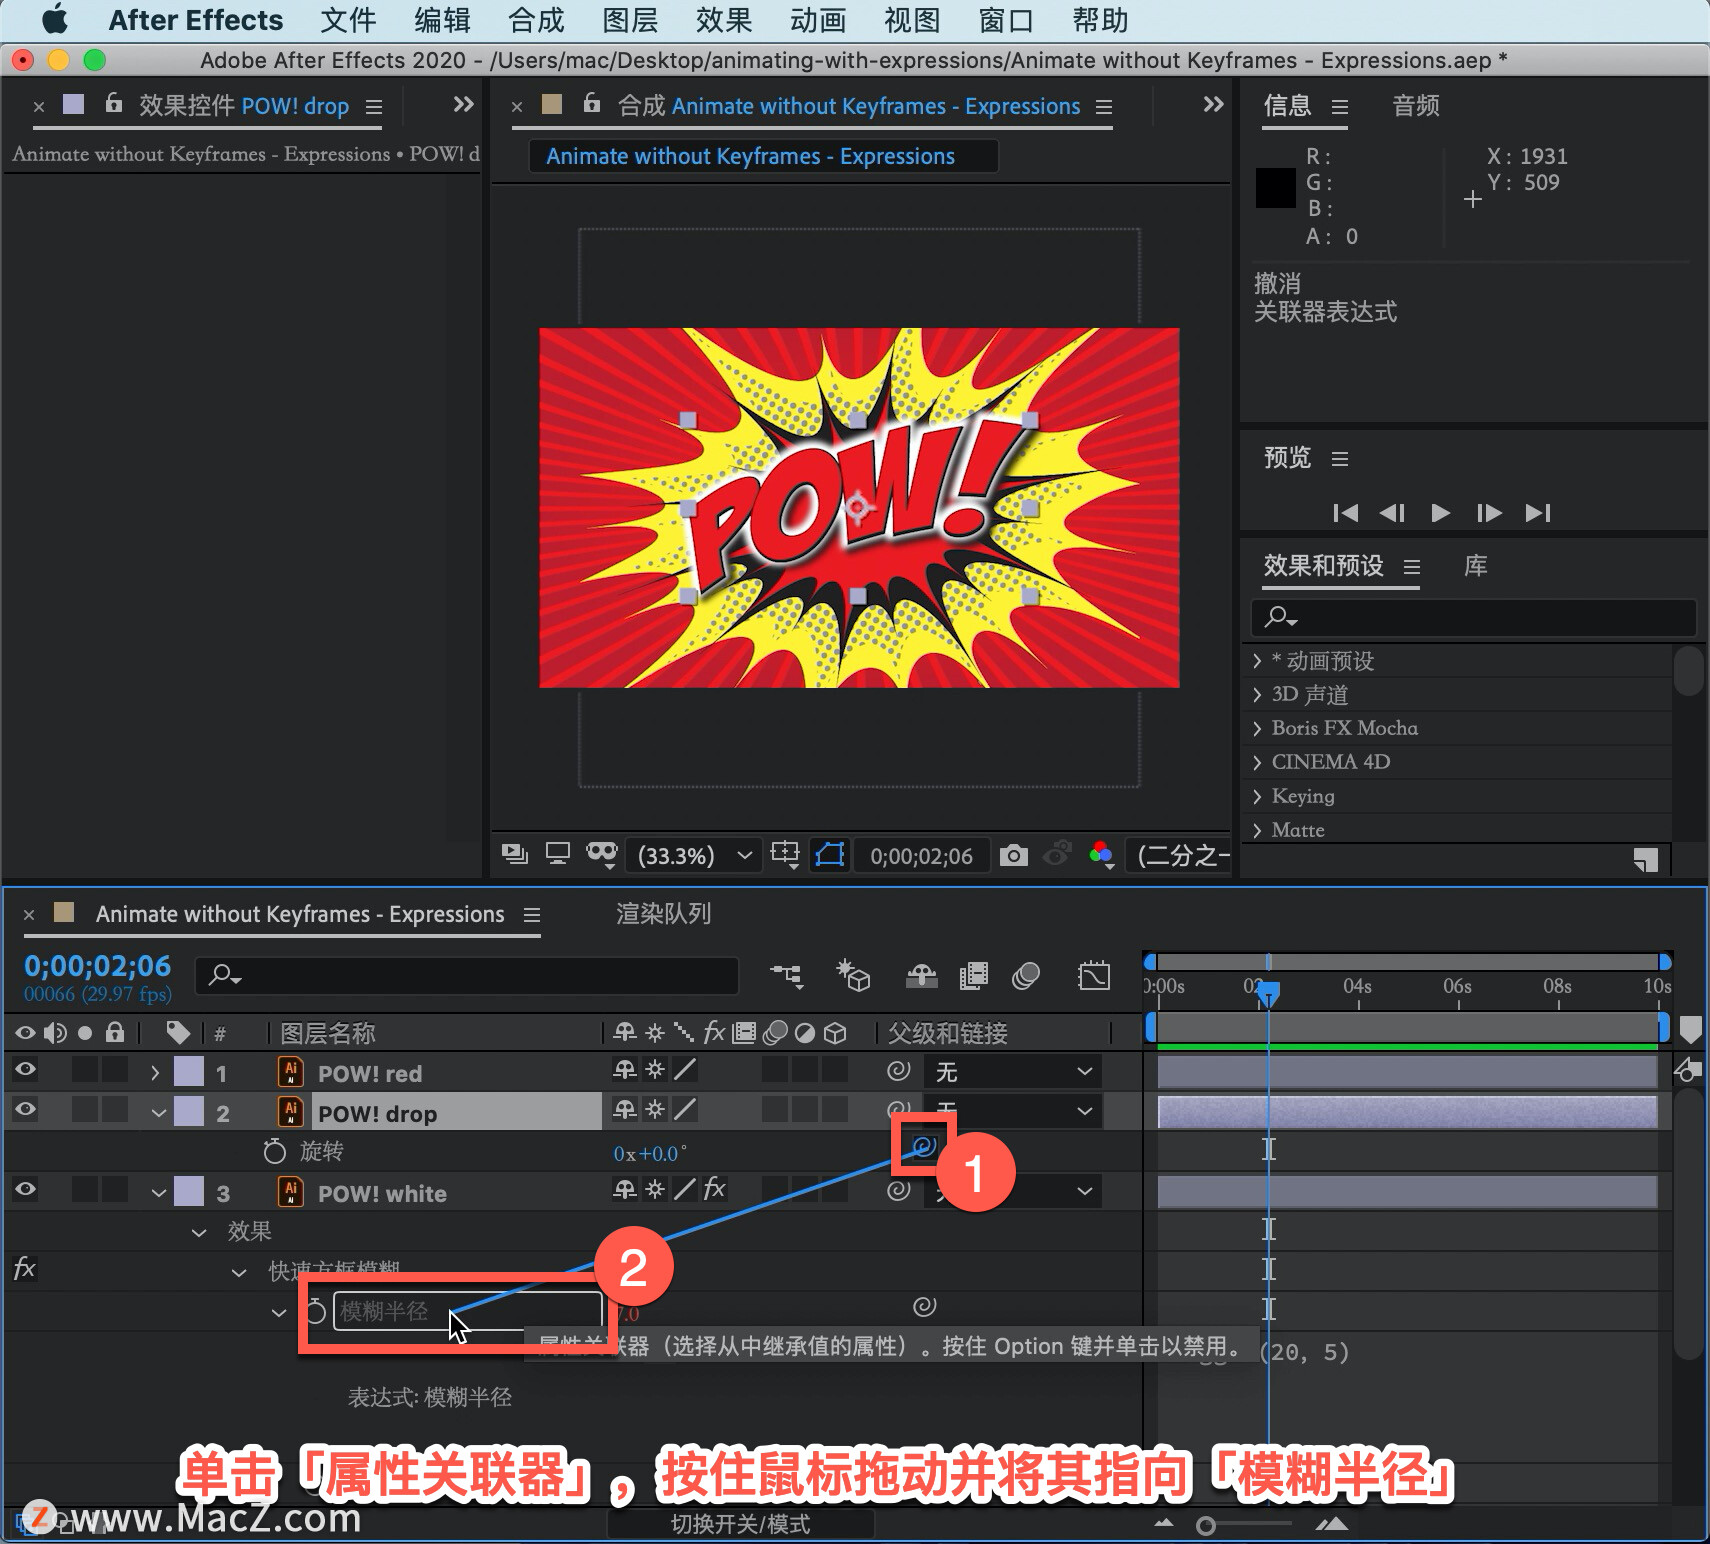Click the always preview this view icon

515,854
